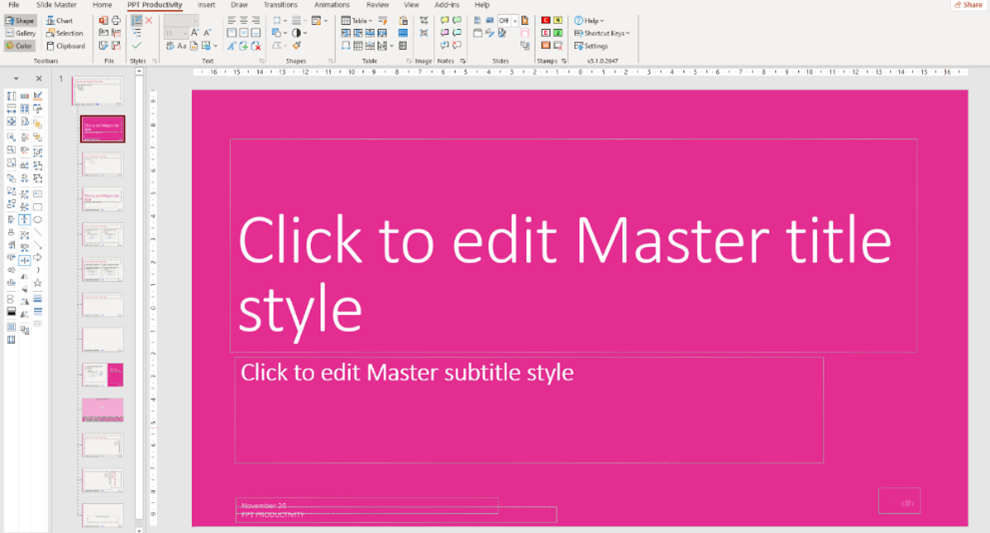This screenshot has width=990, height=533.
Task: Click the delete stamp icon with red X
Action: point(558,45)
